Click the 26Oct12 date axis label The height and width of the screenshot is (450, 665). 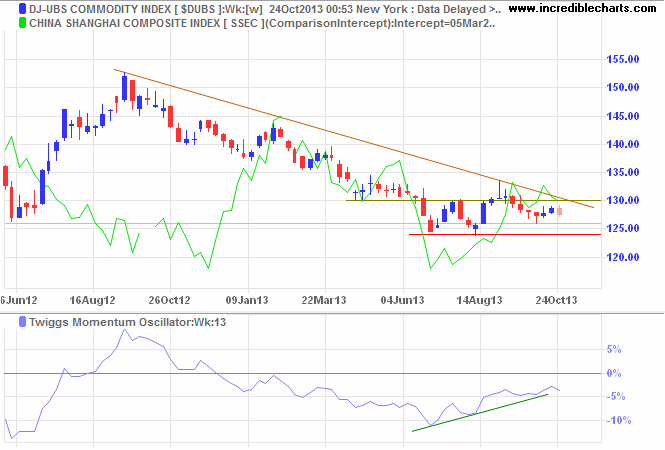click(169, 300)
